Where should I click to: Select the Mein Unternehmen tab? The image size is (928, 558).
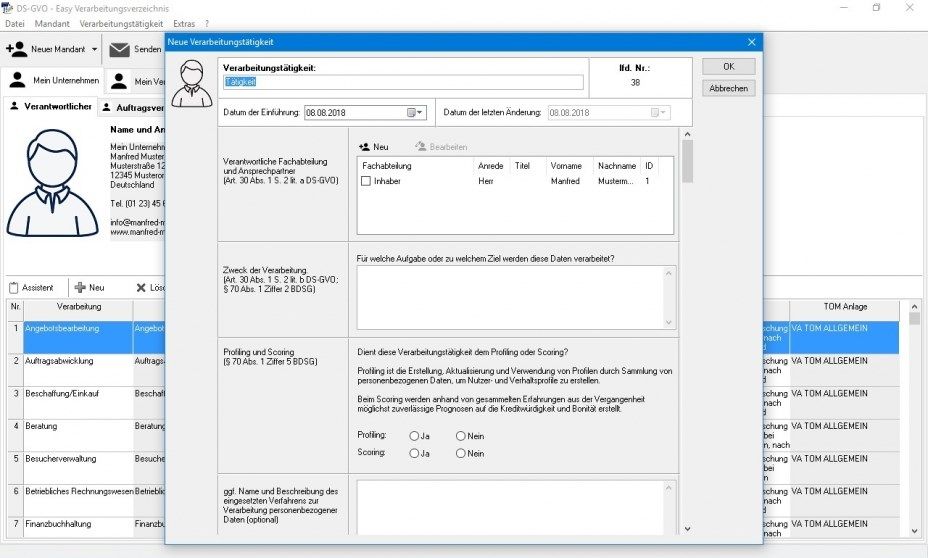click(x=52, y=80)
